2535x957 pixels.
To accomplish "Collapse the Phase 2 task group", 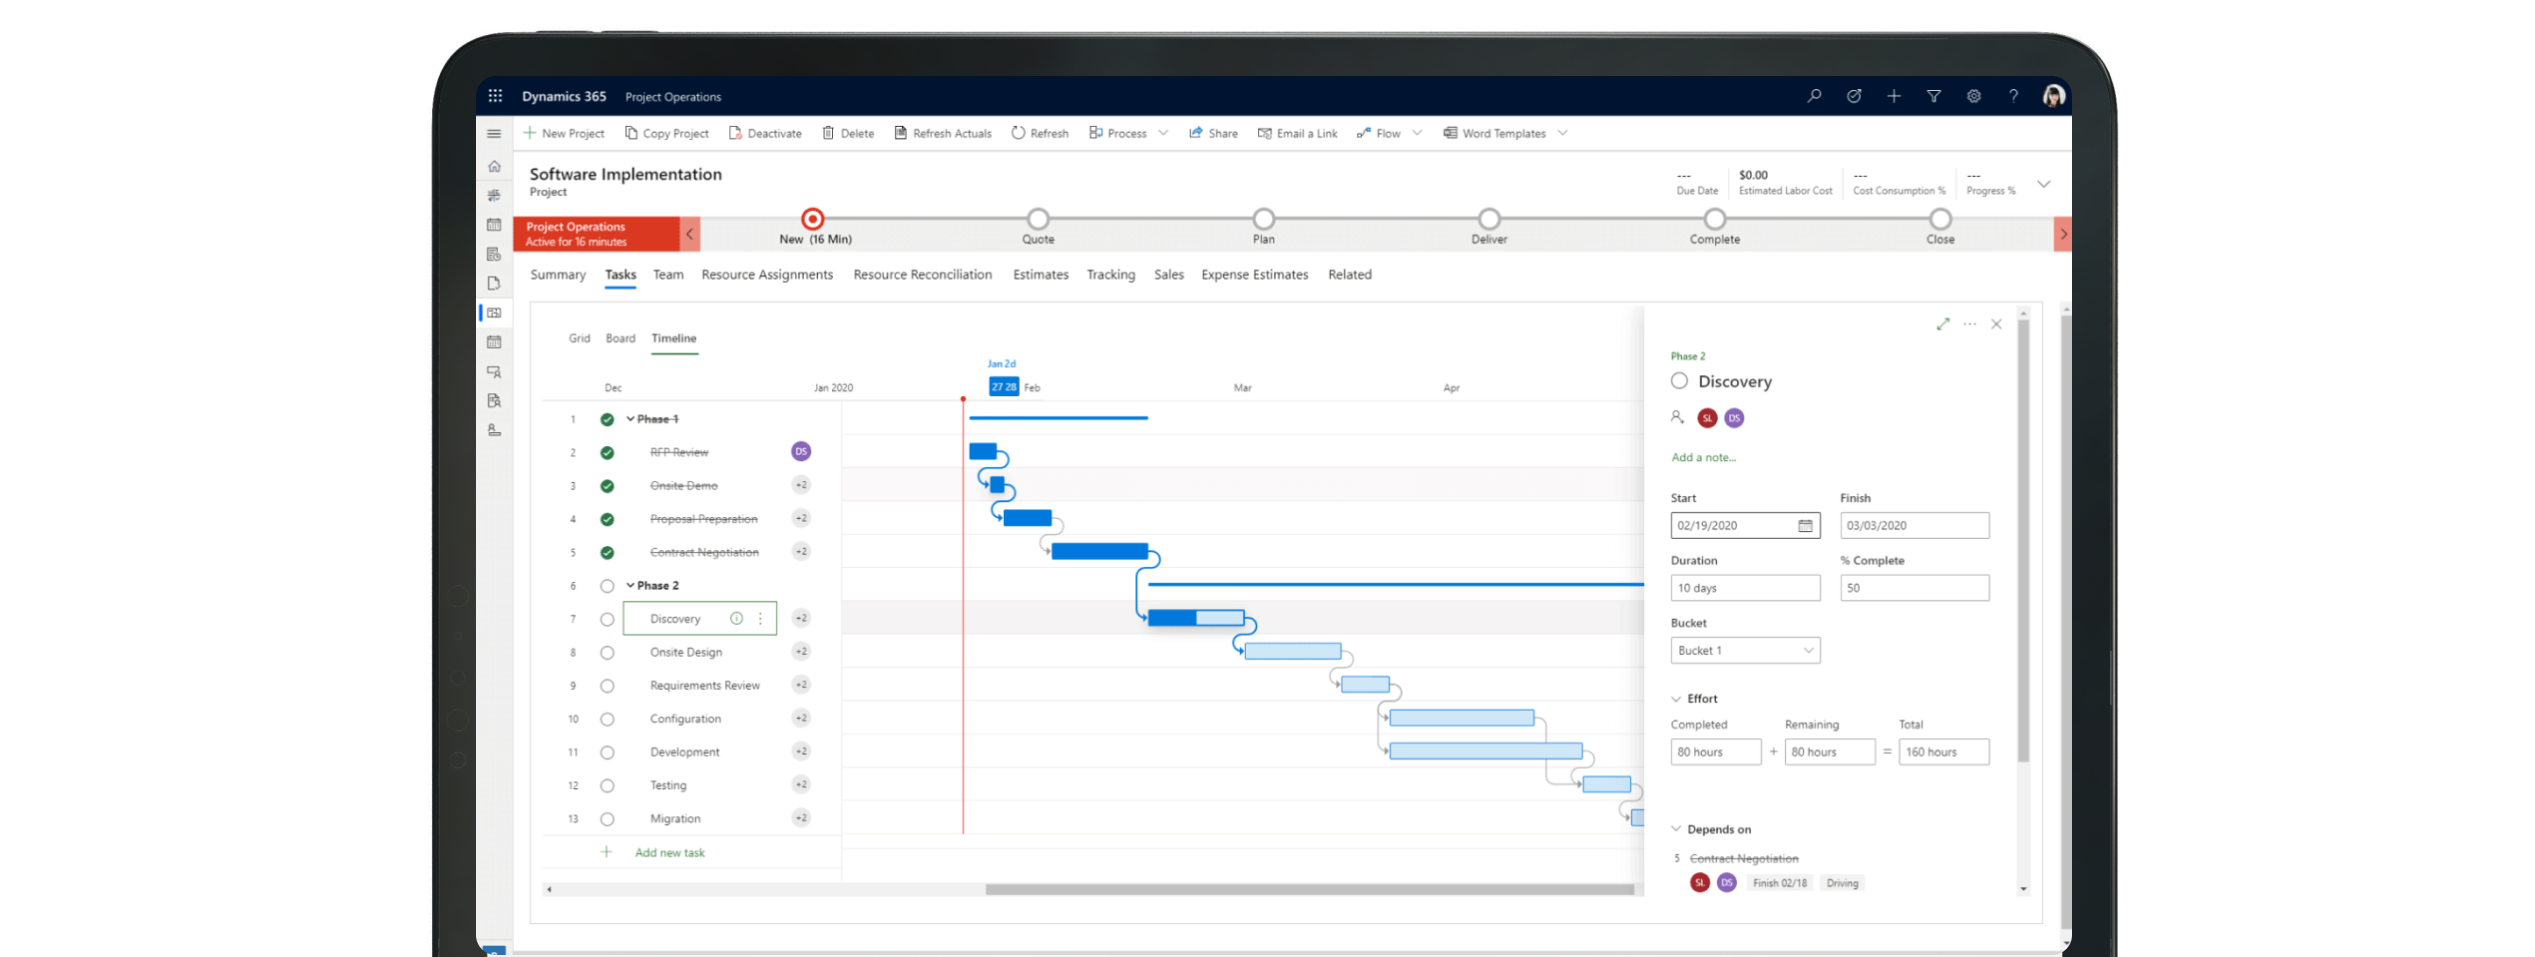I will pyautogui.click(x=630, y=585).
